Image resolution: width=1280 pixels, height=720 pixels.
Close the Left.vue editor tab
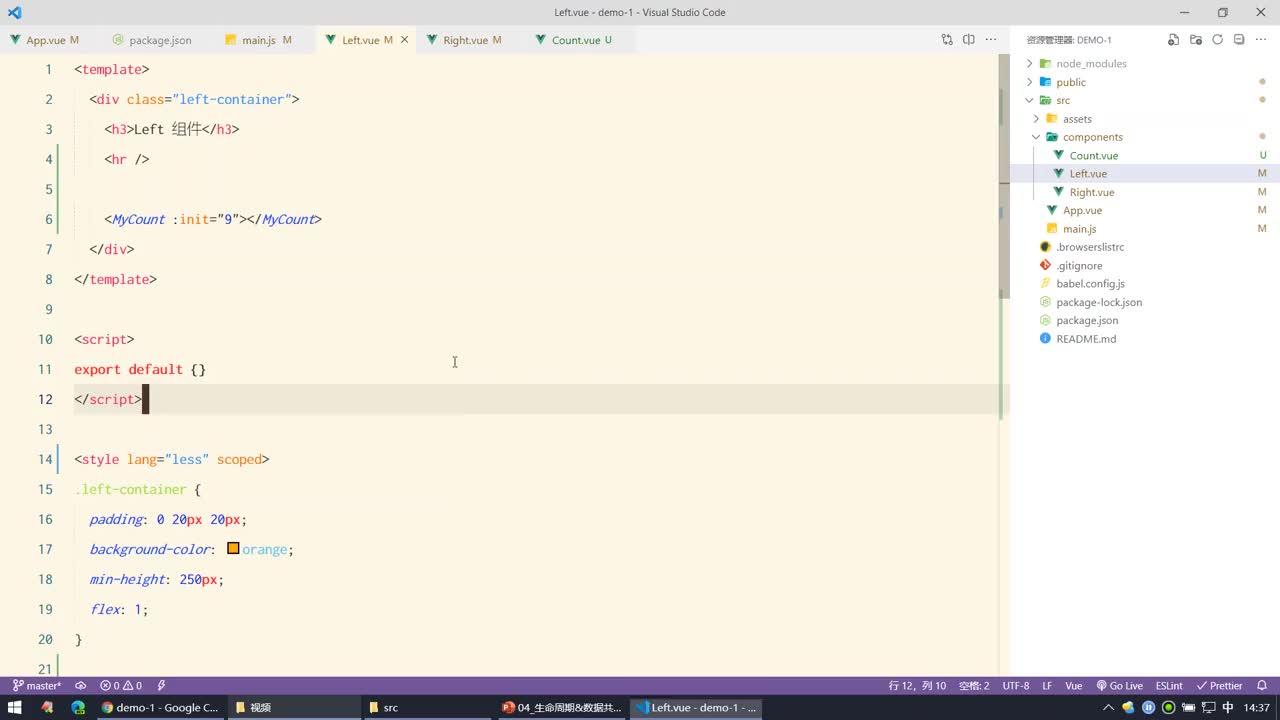(x=404, y=40)
